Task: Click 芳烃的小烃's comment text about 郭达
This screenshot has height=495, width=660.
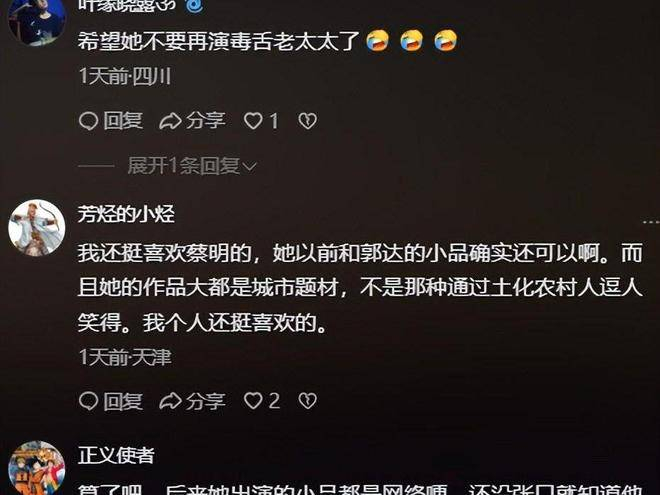Action: coord(360,288)
